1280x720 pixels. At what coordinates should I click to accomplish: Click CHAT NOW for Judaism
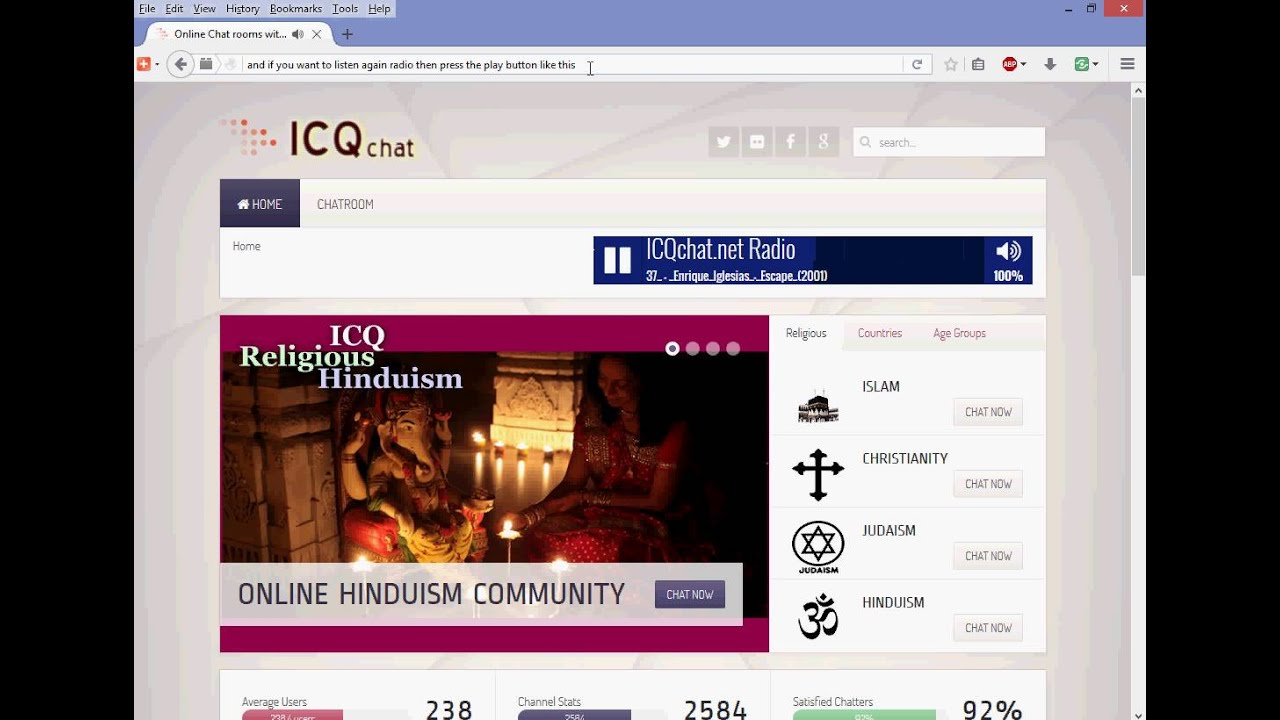(988, 556)
